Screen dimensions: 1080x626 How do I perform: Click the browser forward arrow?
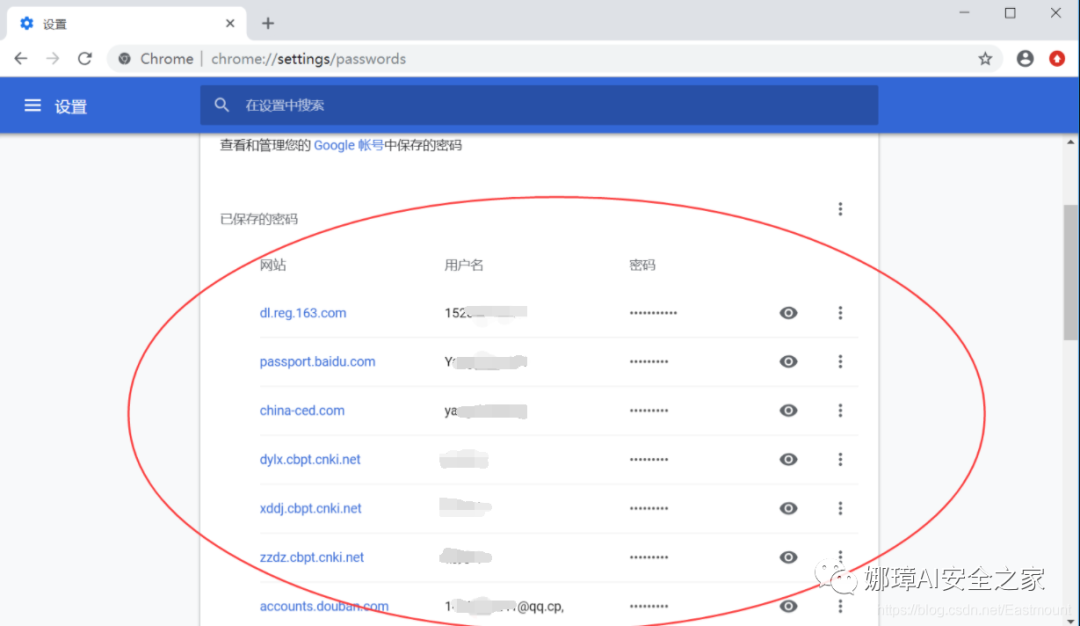tap(53, 59)
